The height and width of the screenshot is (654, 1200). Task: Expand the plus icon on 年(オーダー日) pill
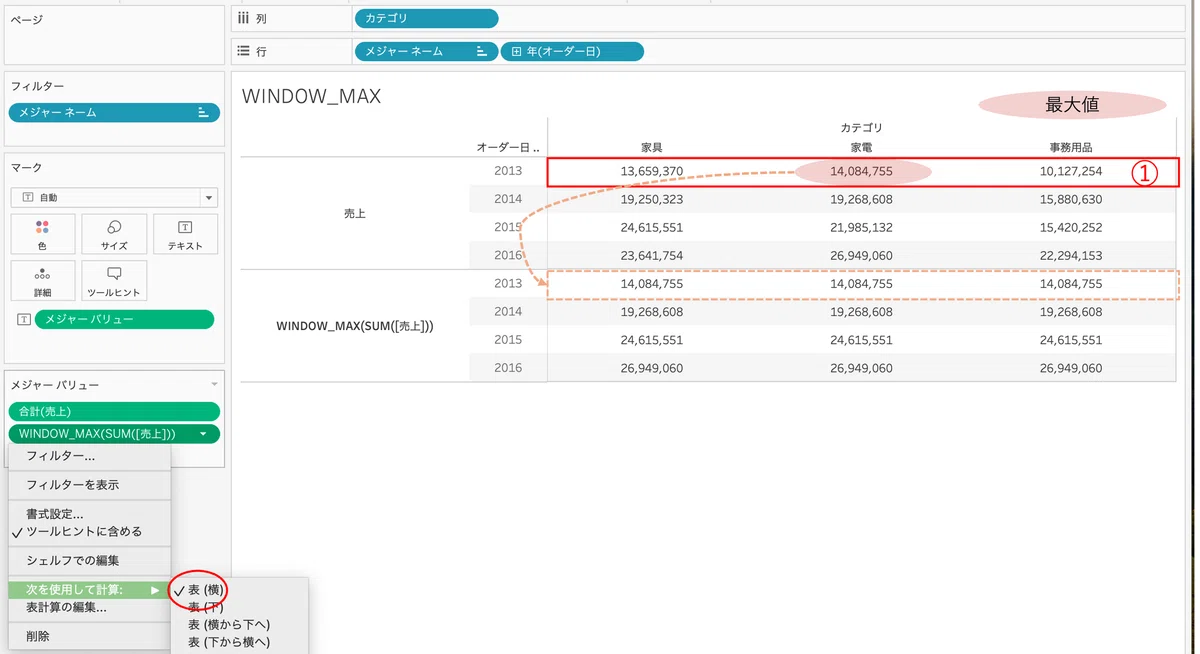(x=516, y=51)
